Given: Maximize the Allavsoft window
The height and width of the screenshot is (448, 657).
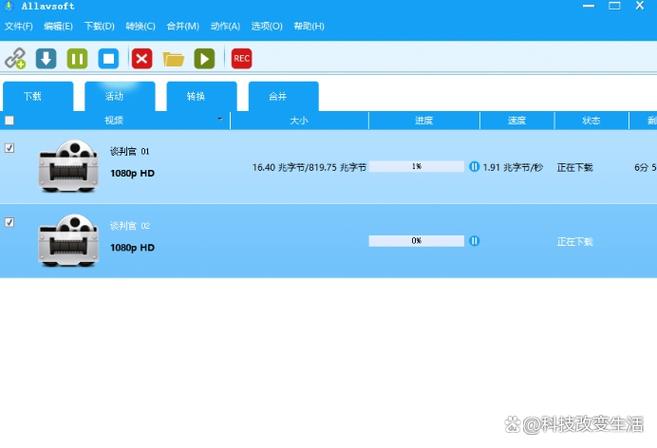Looking at the screenshot, I should tap(614, 5).
